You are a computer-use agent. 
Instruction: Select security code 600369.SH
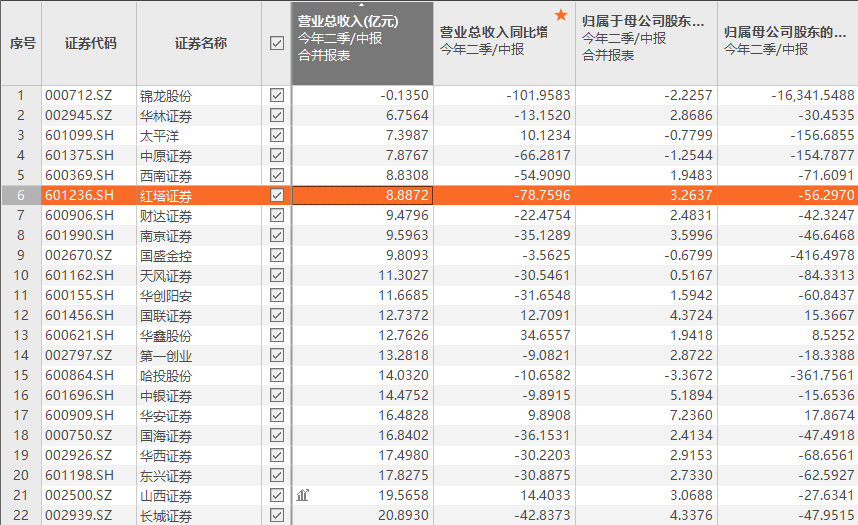79,175
